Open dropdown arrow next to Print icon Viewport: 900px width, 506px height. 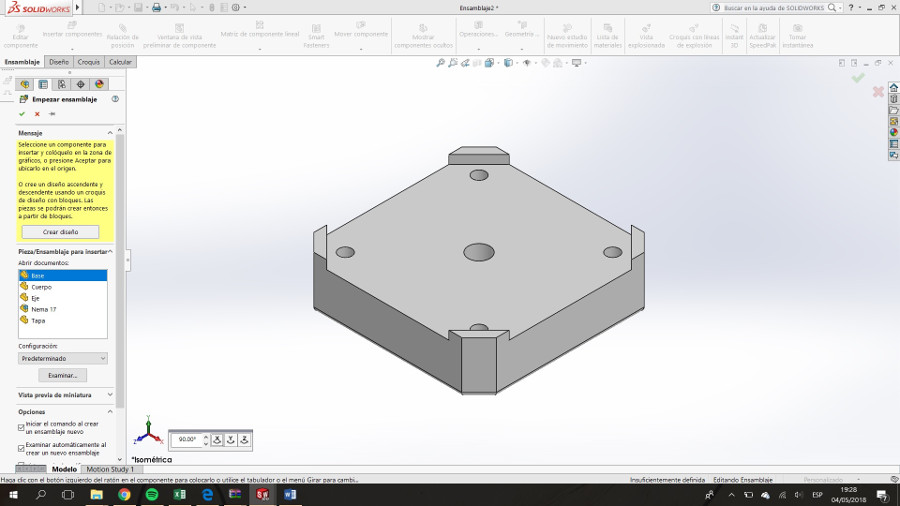(165, 7)
